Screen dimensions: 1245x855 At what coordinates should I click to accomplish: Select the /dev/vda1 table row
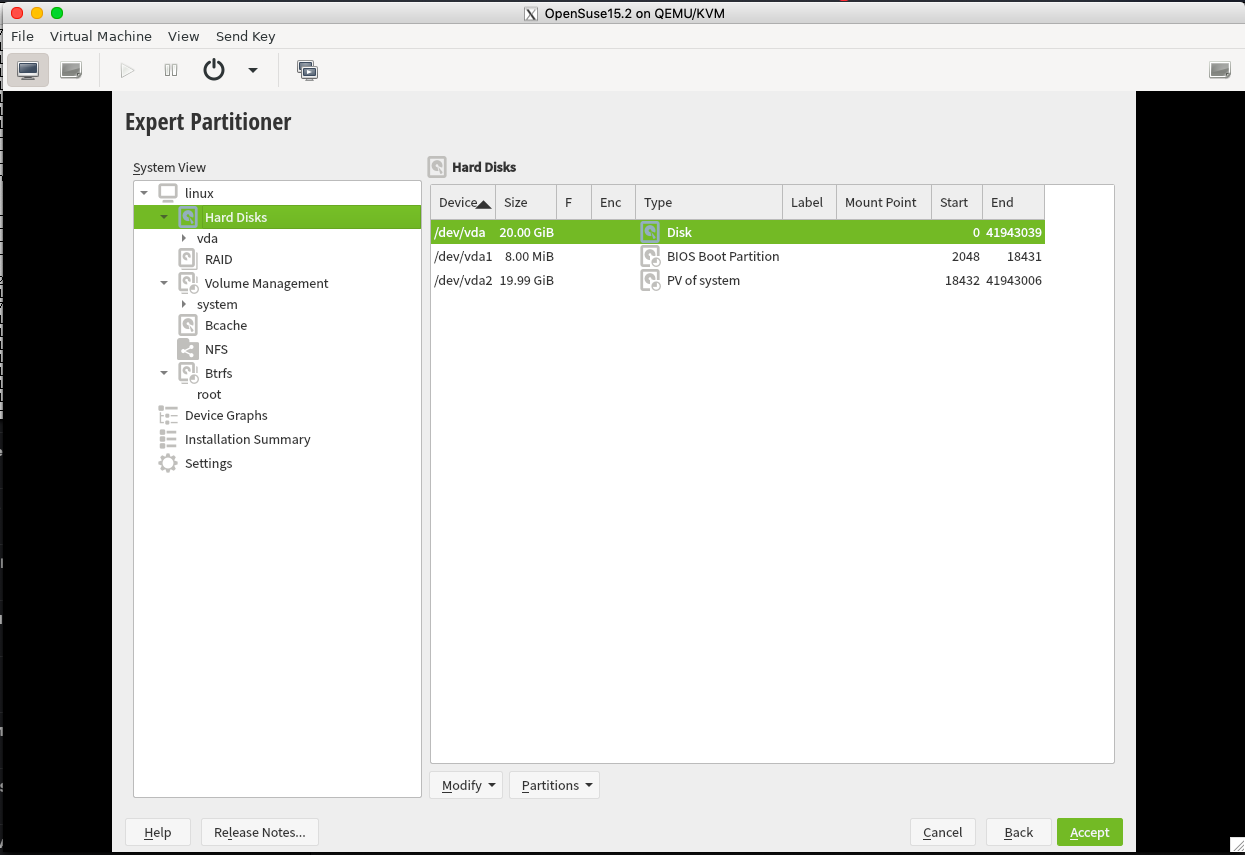738,256
